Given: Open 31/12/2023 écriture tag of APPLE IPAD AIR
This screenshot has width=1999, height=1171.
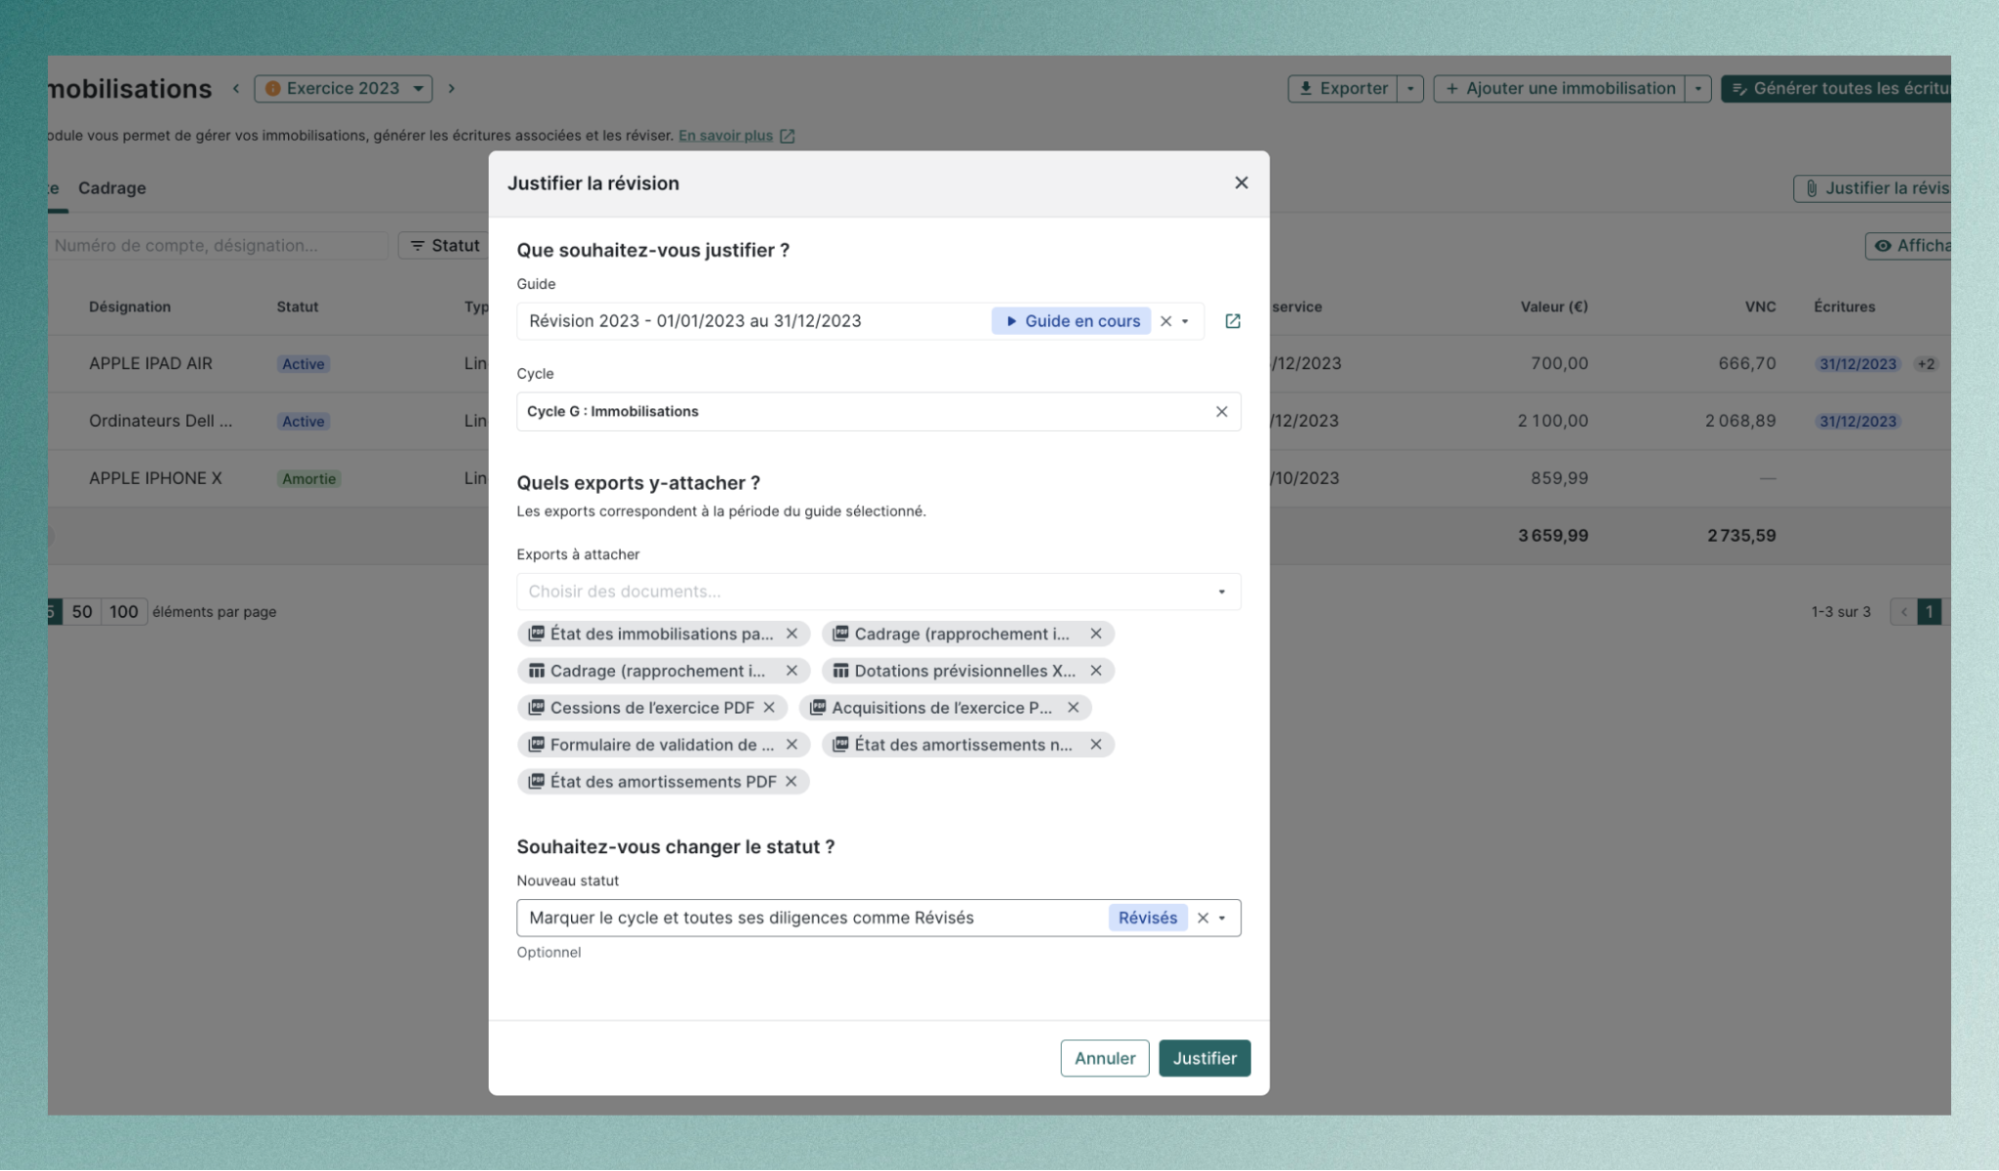Looking at the screenshot, I should coord(1858,364).
